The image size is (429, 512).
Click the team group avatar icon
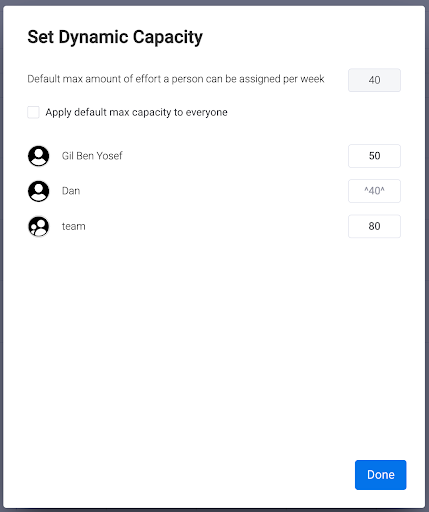point(38,226)
